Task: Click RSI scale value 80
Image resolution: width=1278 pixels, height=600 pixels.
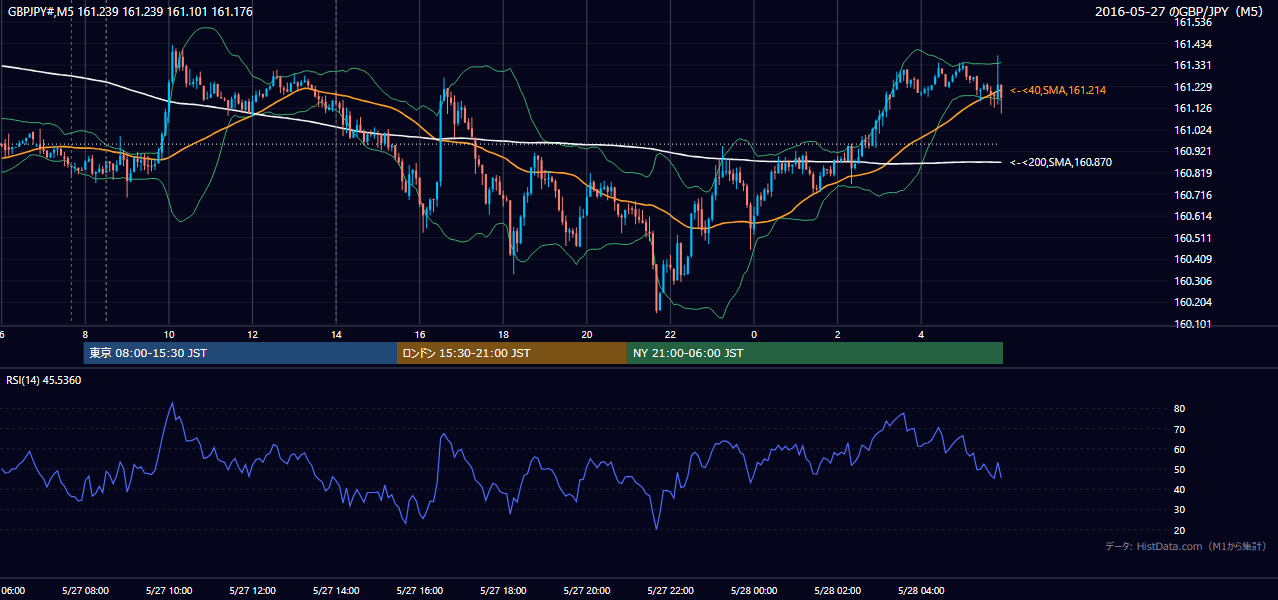Action: pyautogui.click(x=1180, y=409)
